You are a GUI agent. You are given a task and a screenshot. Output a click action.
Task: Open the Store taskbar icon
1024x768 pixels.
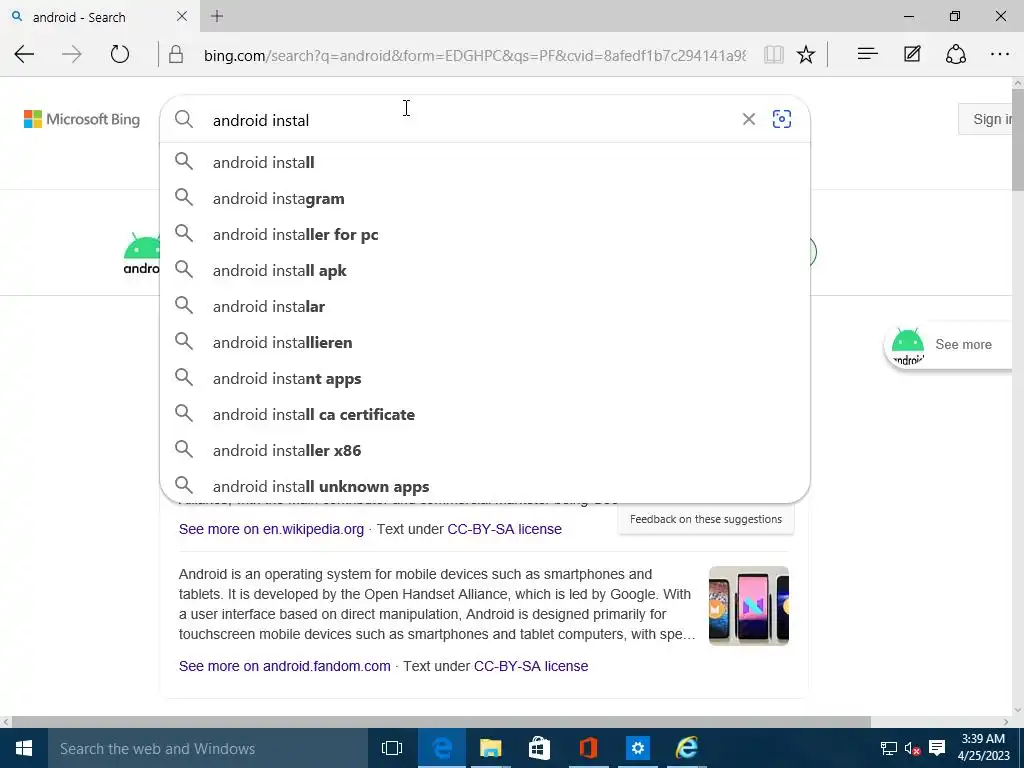click(539, 748)
